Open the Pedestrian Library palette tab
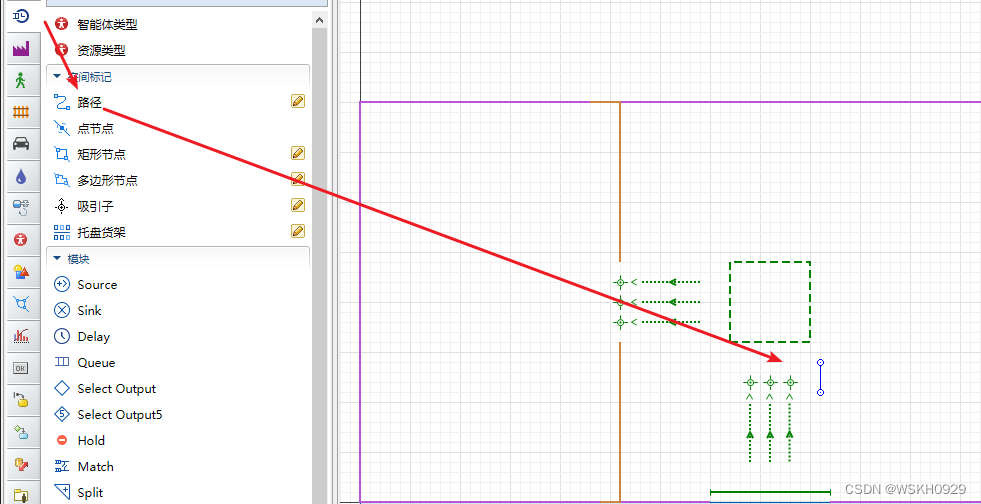The image size is (981, 504). tap(21, 81)
